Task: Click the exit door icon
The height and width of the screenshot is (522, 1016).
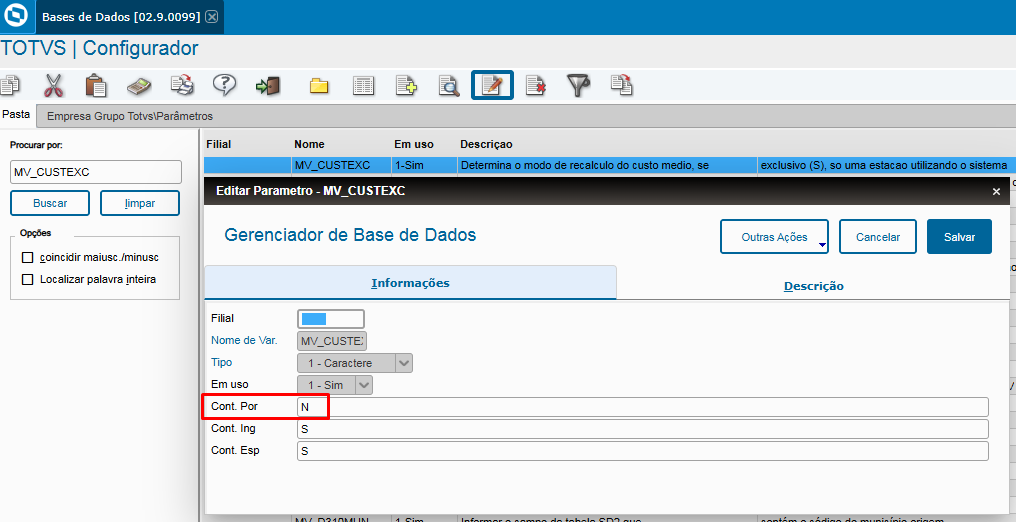Action: pos(268,85)
